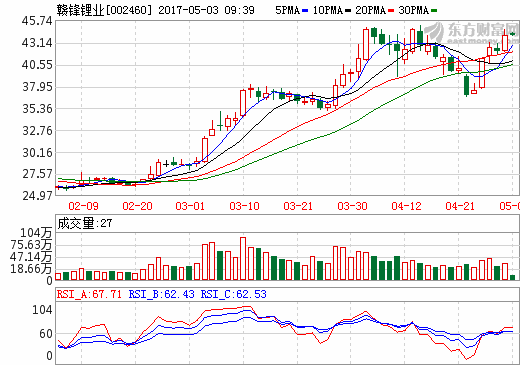Click the RSI_A:67.71 indicator value
Image resolution: width=520 pixels, height=365 pixels.
pyautogui.click(x=89, y=294)
